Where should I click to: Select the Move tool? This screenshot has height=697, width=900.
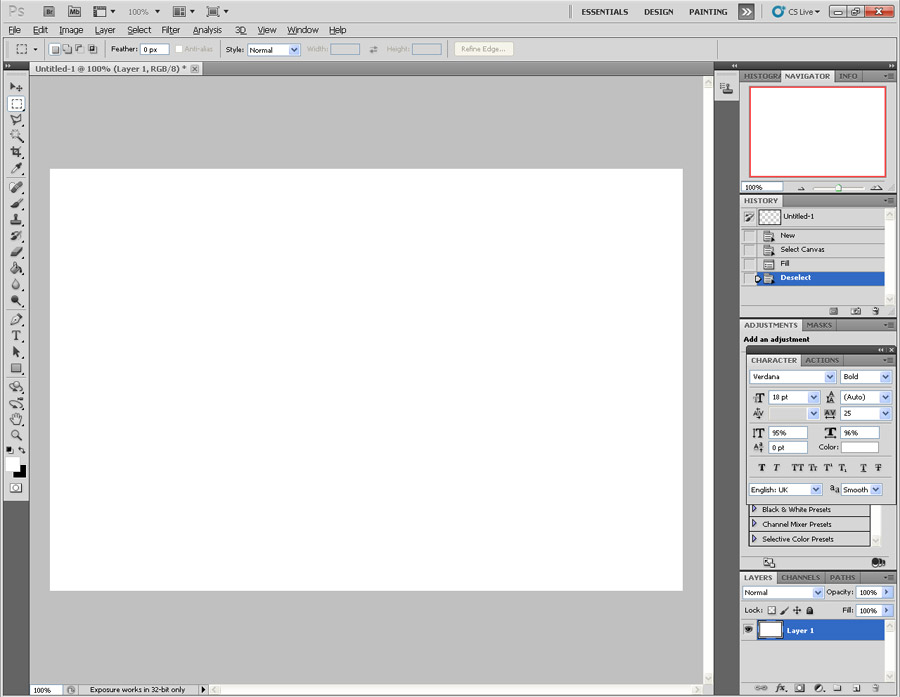(x=16, y=87)
